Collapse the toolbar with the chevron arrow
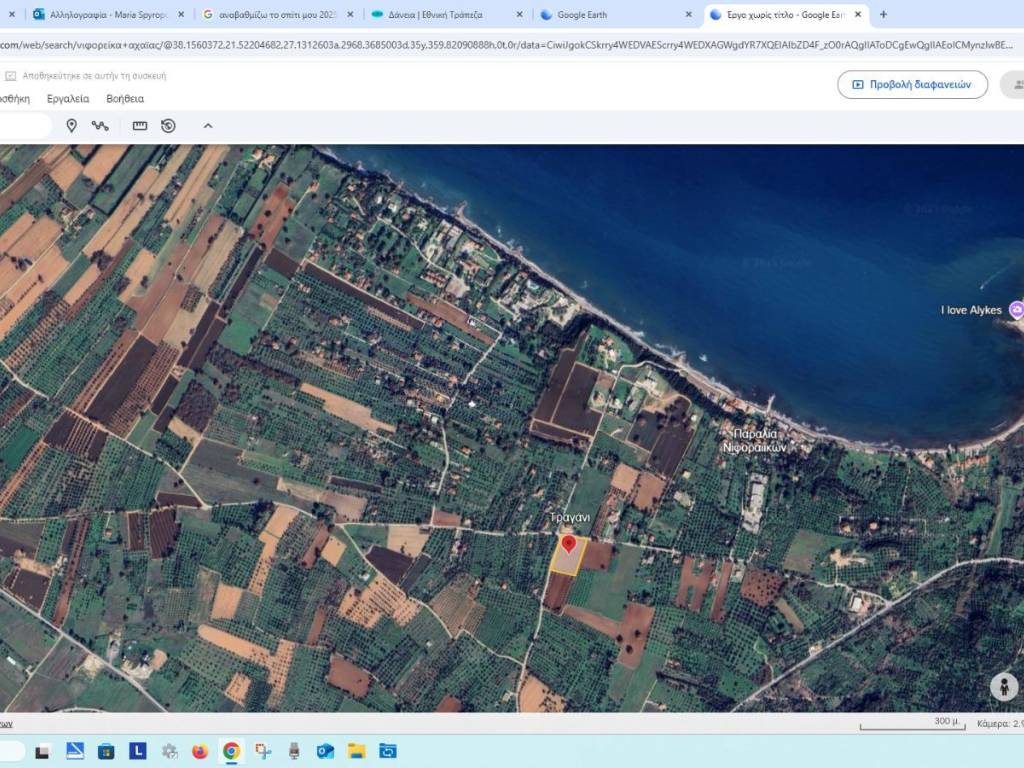 click(x=208, y=125)
